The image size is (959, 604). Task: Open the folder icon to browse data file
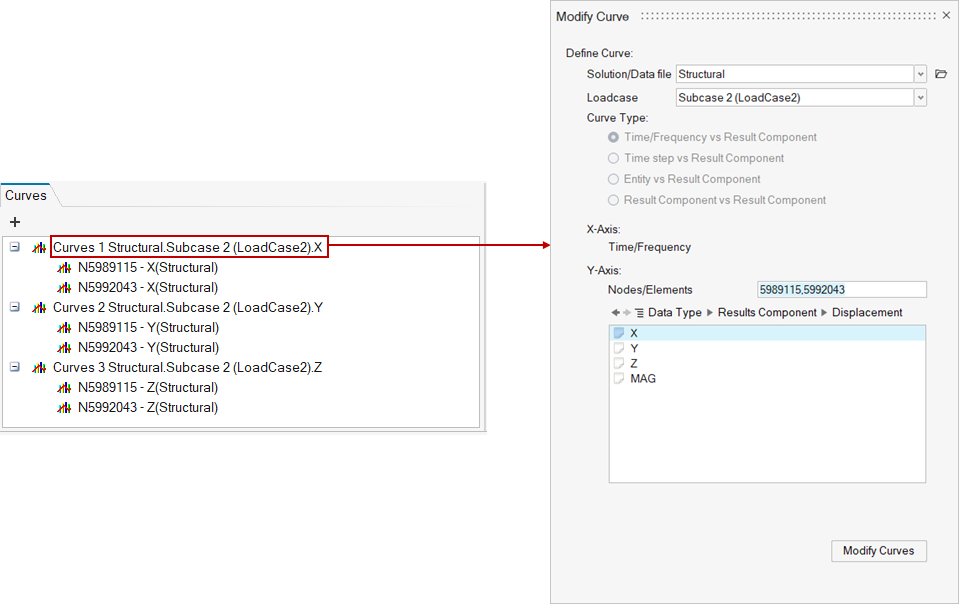point(940,74)
